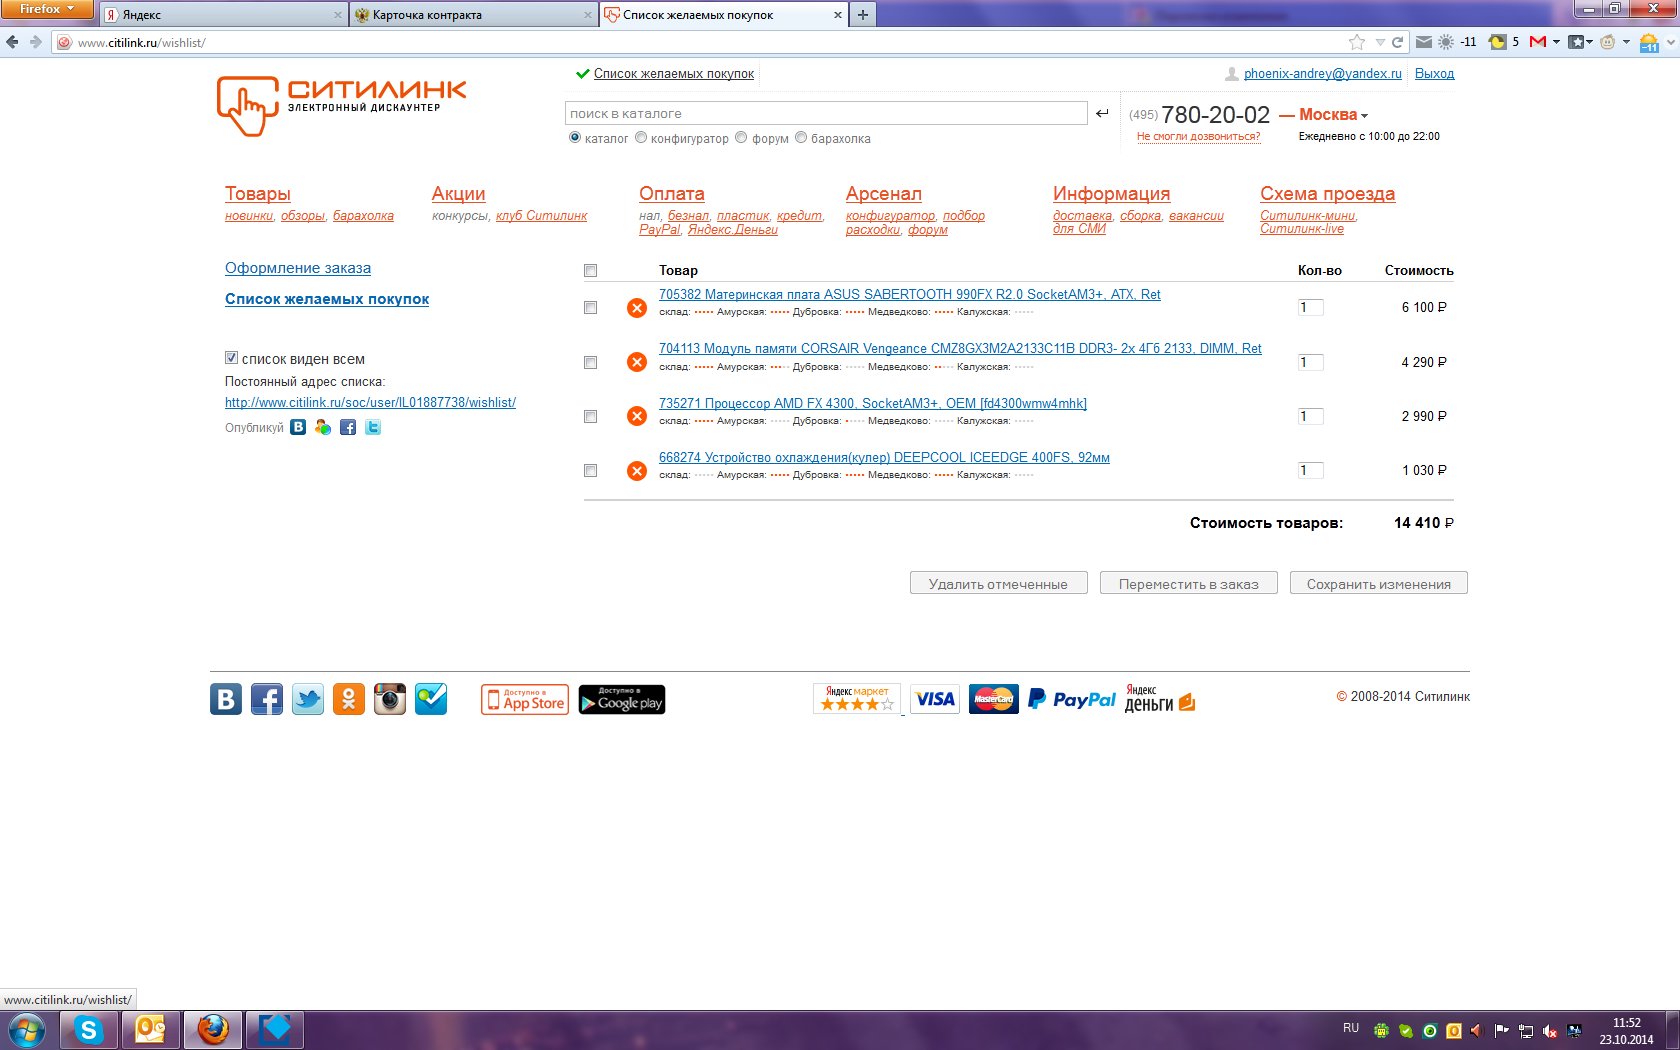Open the Москва city dropdown

tap(1333, 115)
